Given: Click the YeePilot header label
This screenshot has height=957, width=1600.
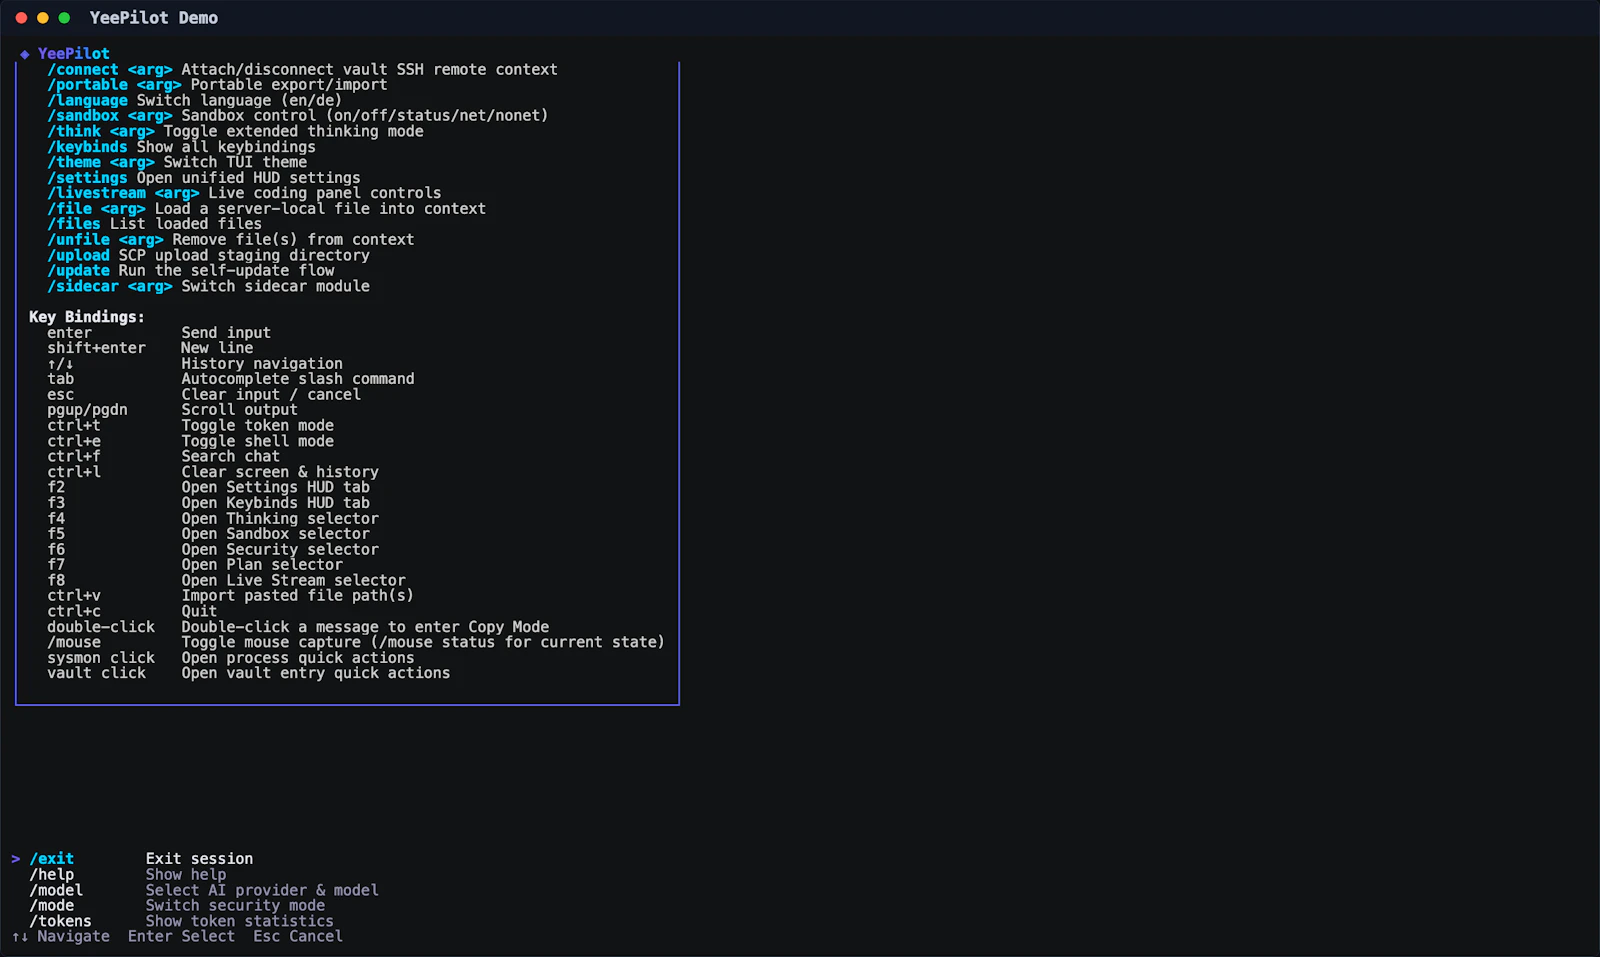Looking at the screenshot, I should click(x=73, y=54).
